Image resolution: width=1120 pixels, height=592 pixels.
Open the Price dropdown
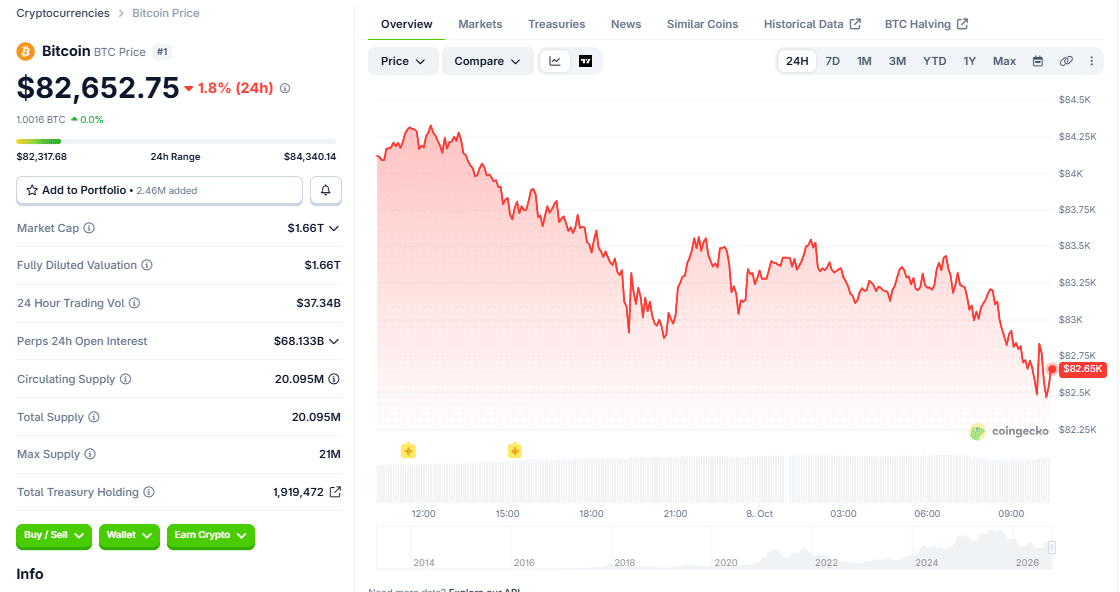click(x=403, y=61)
